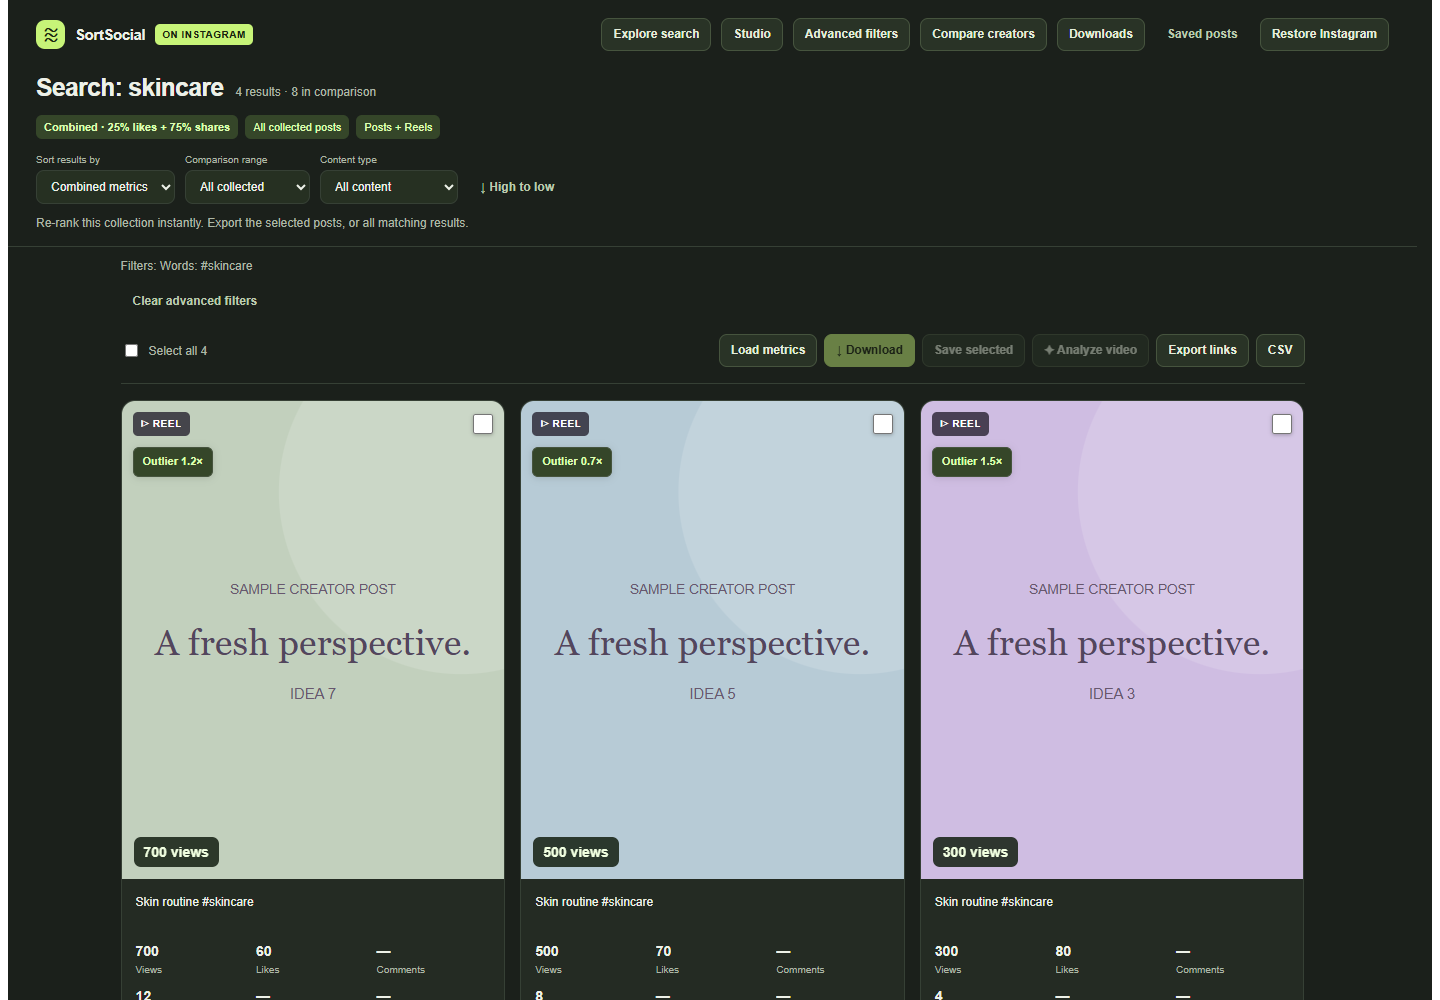Download the selected posts
1440x1000 pixels.
pyautogui.click(x=869, y=350)
